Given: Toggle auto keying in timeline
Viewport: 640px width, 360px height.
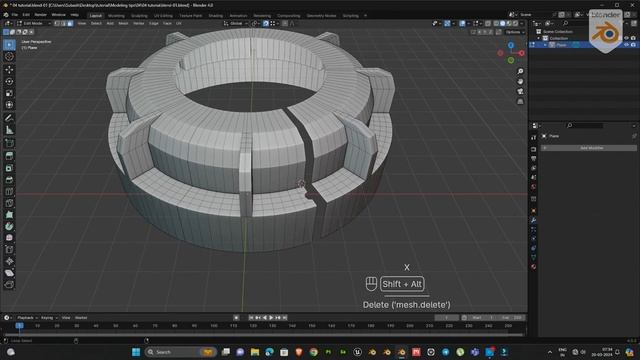Looking at the screenshot, I should click(x=236, y=318).
